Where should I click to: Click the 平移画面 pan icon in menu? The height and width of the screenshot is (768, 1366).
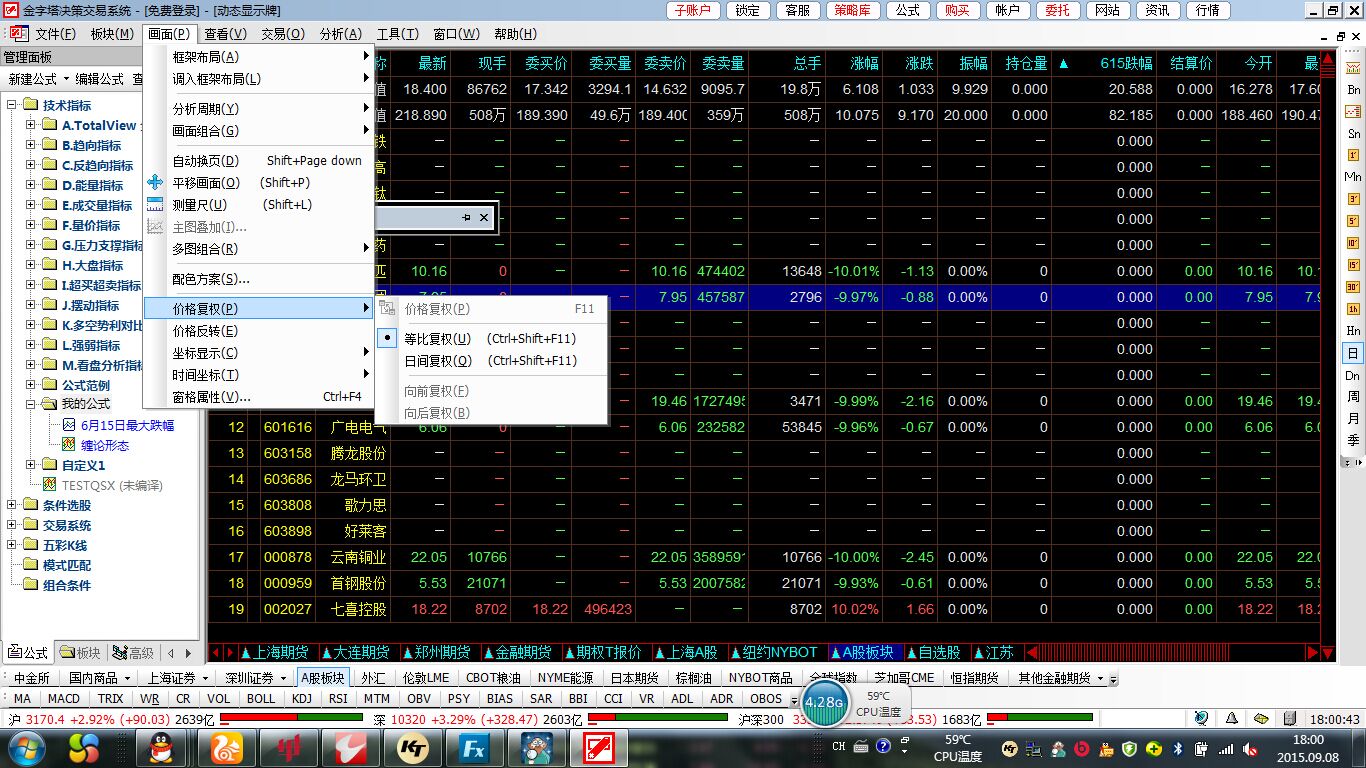coord(155,183)
